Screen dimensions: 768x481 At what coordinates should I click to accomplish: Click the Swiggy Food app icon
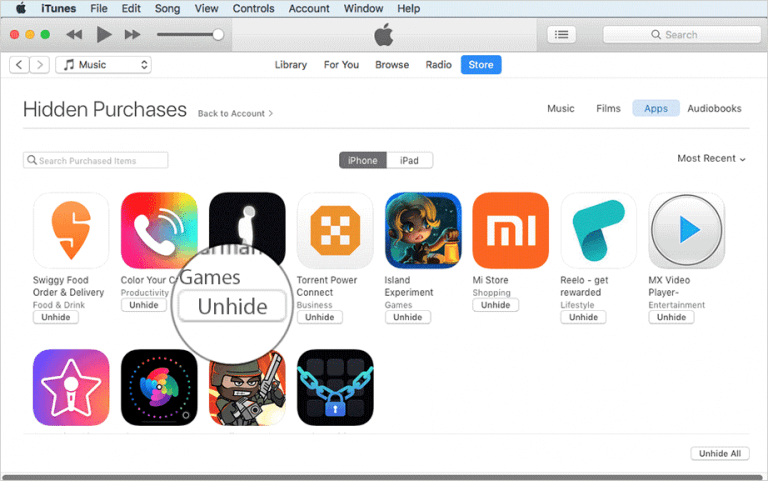pyautogui.click(x=71, y=230)
